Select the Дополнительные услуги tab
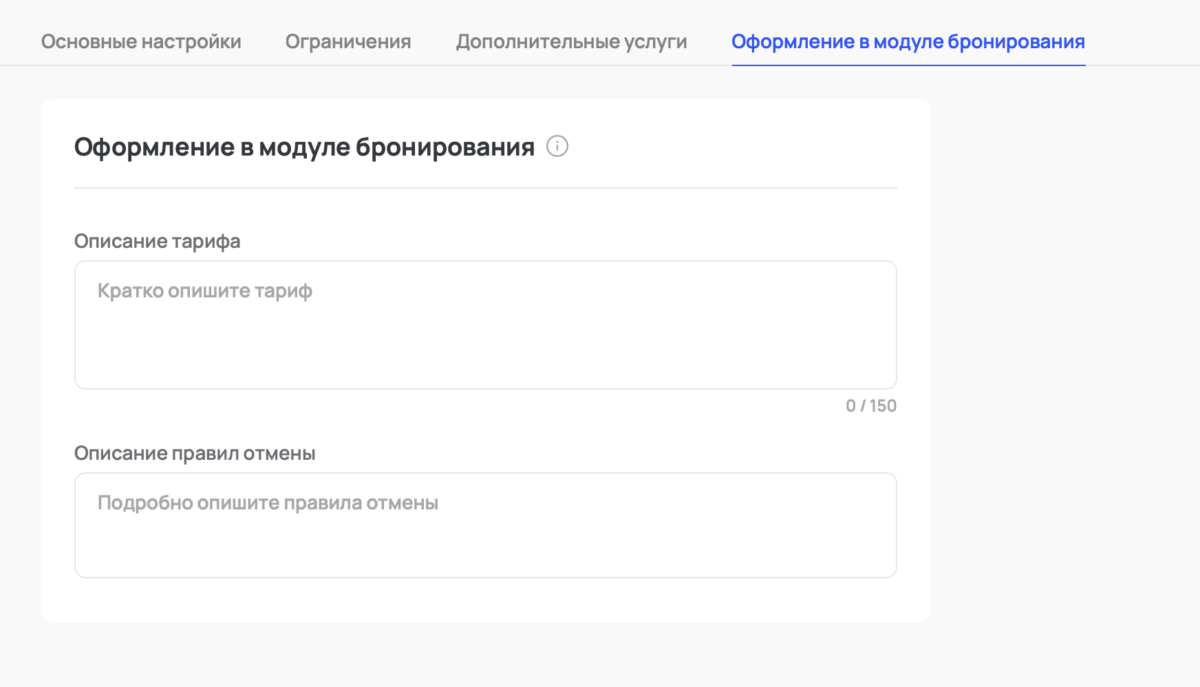Image resolution: width=1200 pixels, height=687 pixels. (x=571, y=42)
